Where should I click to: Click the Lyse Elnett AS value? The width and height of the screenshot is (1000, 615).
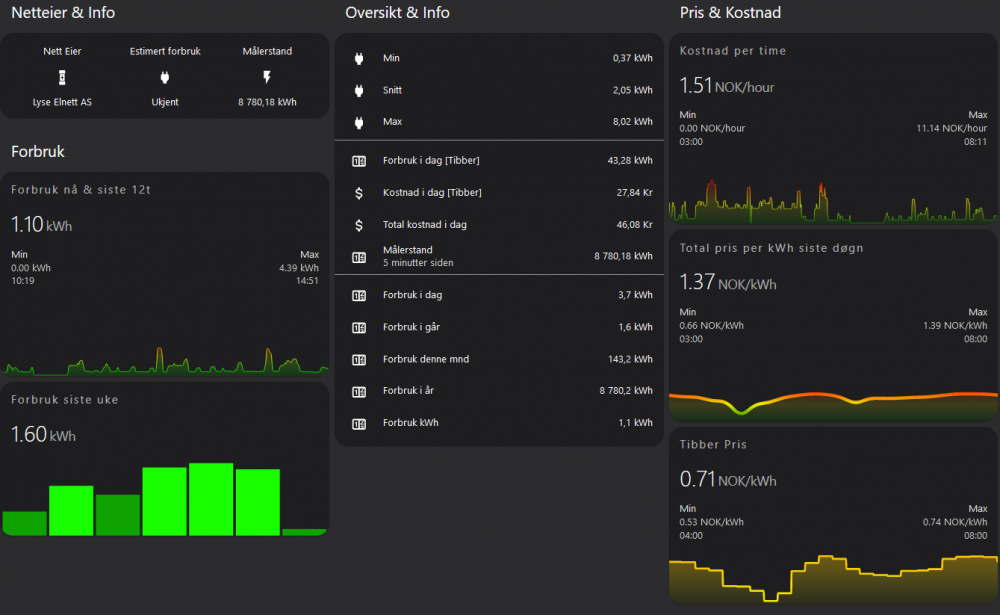[x=62, y=102]
